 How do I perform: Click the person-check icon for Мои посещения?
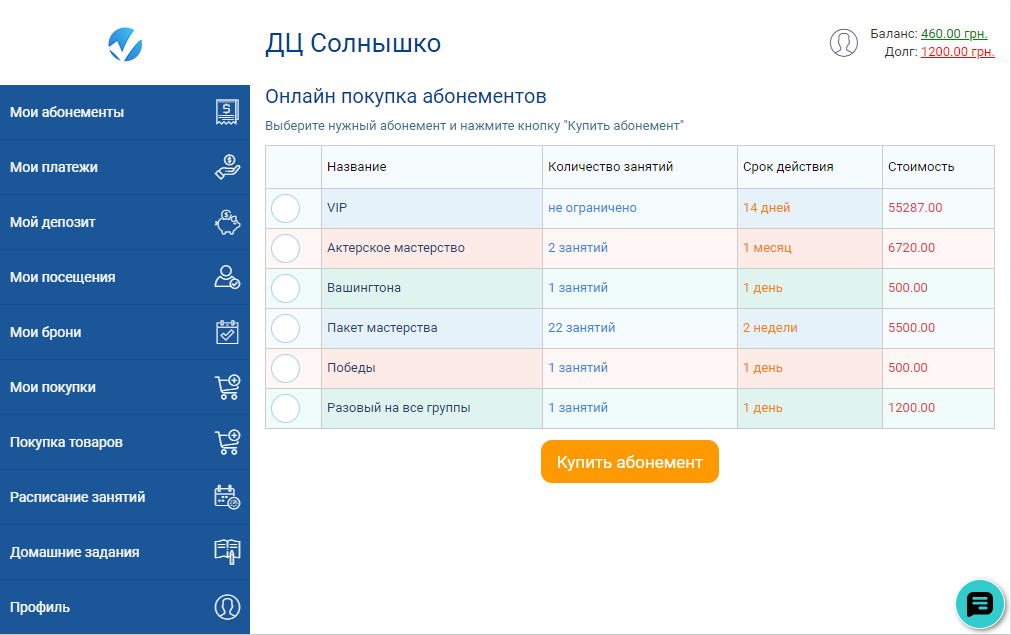click(227, 277)
